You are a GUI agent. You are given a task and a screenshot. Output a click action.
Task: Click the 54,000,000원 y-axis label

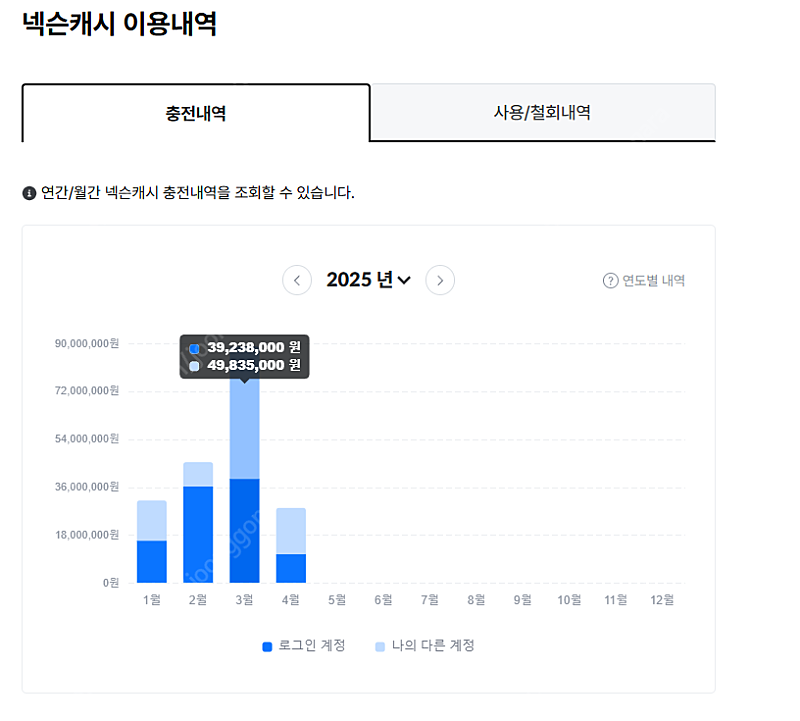(x=87, y=439)
